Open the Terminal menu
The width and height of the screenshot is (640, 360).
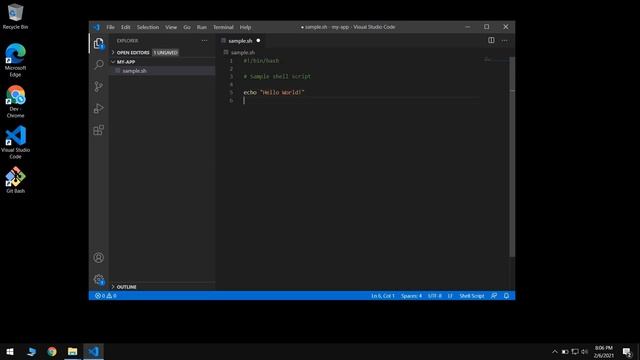pyautogui.click(x=223, y=27)
